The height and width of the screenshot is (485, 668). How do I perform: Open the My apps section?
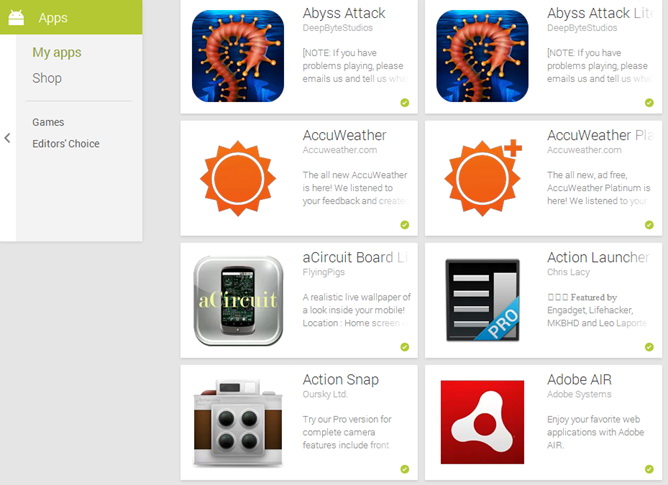point(57,52)
